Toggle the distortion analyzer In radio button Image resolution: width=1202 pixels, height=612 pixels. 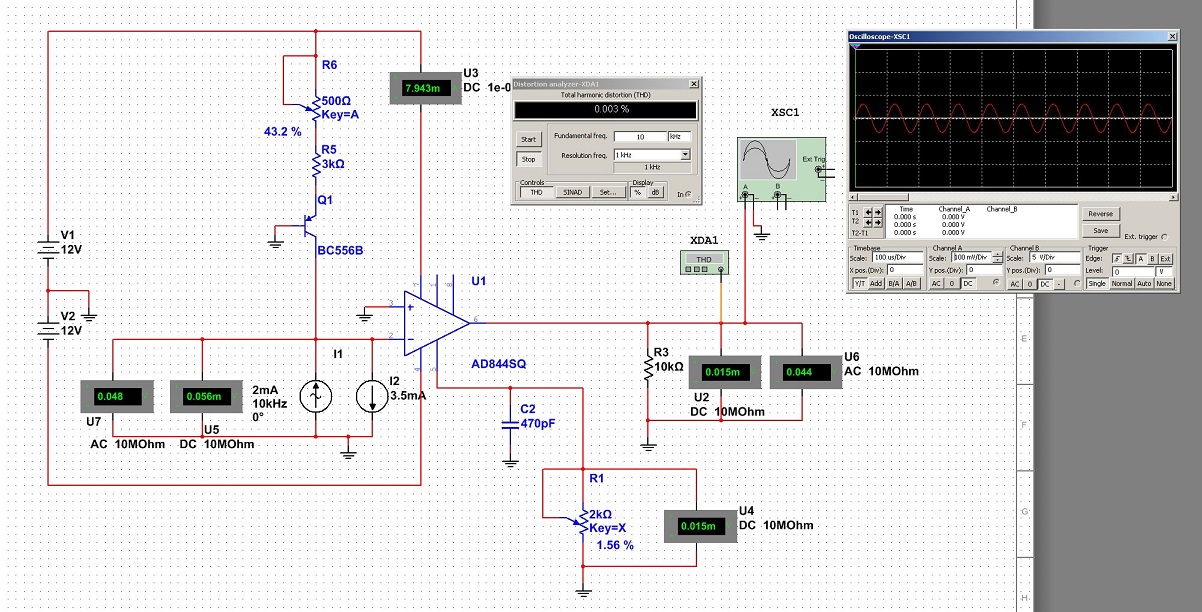click(x=689, y=194)
